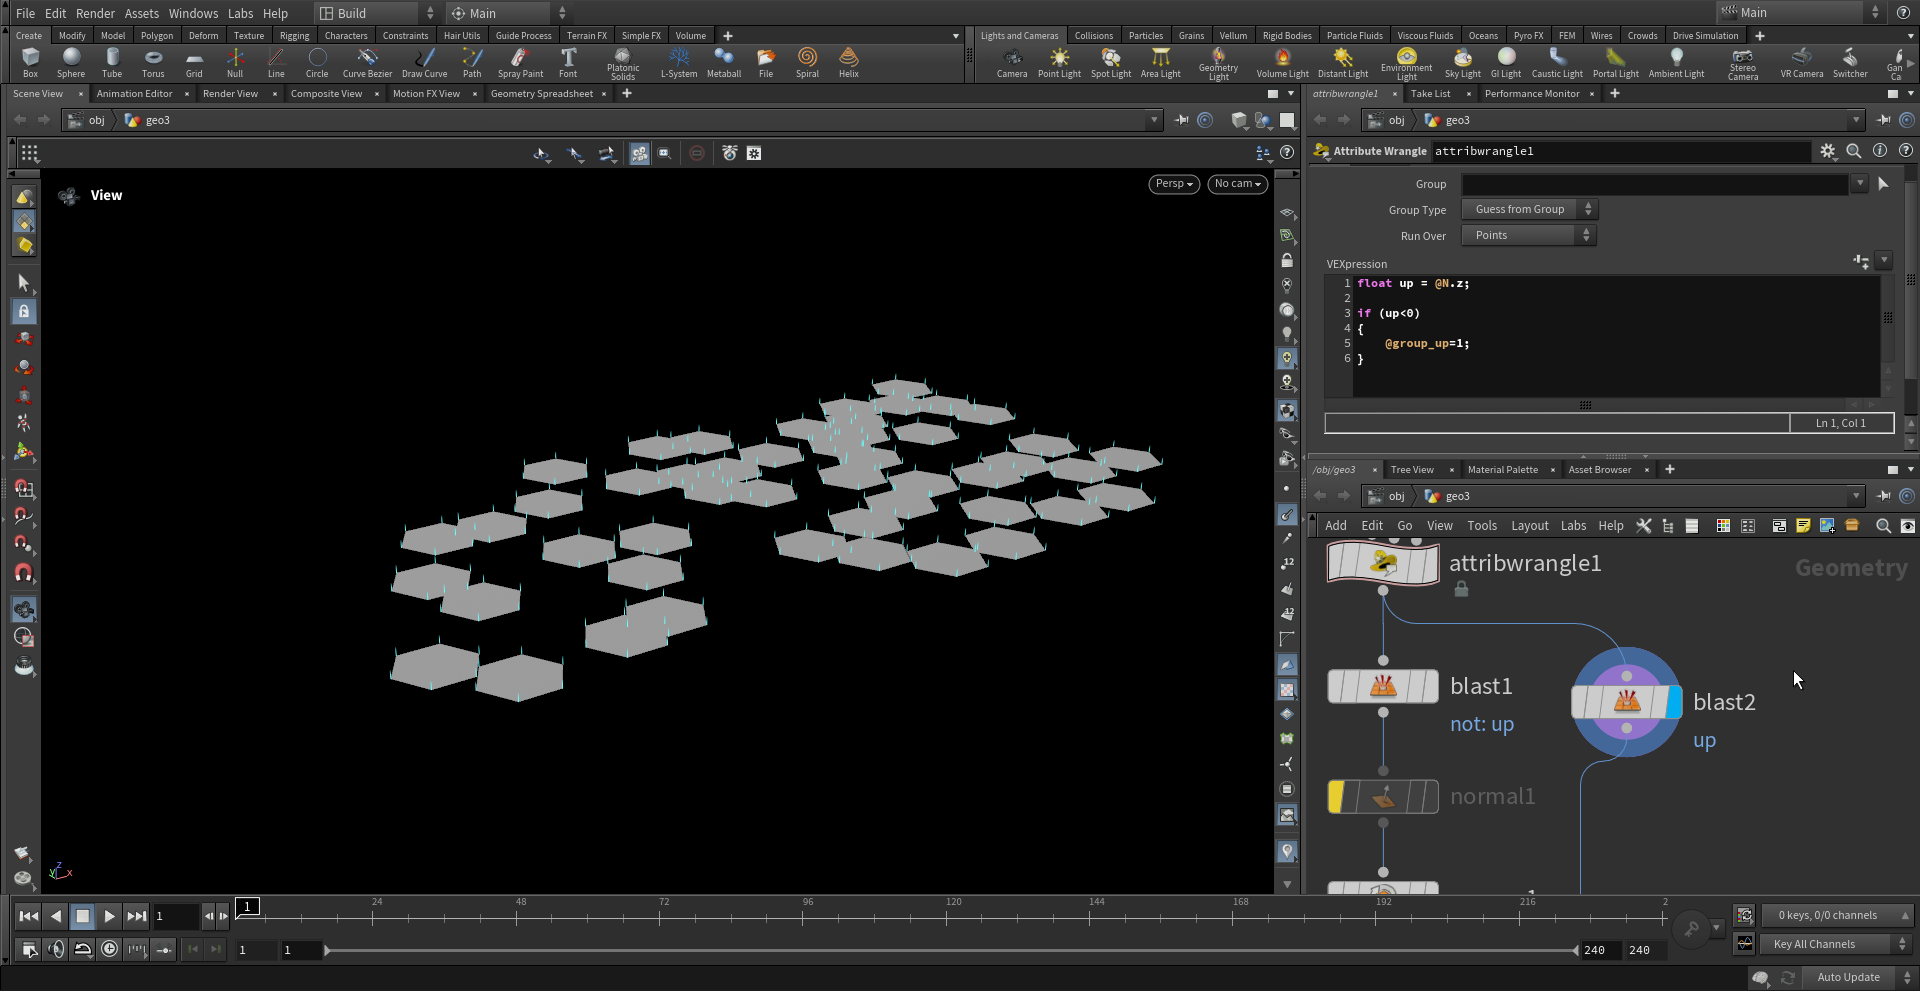Viewport: 1920px width, 991px height.
Task: Open parameter gear menu for attribwrangle1
Action: (1828, 151)
